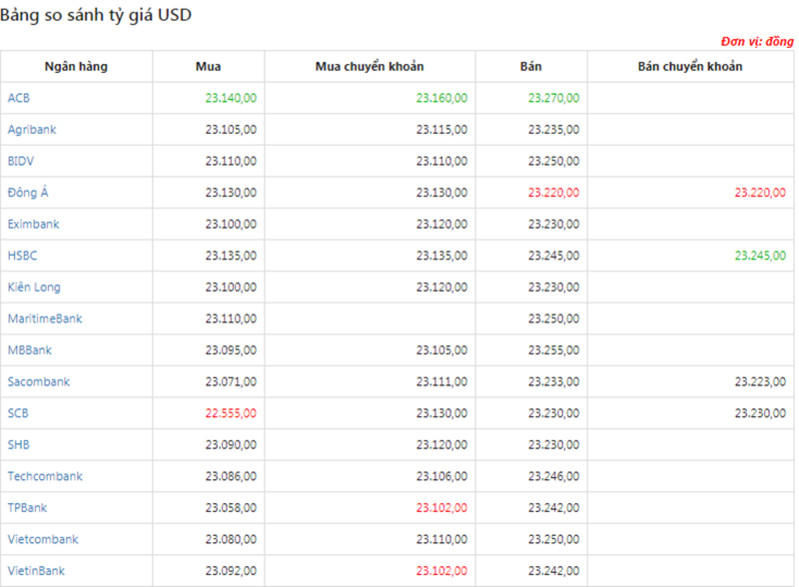This screenshot has width=799, height=587.
Task: Open the ACB bank link
Action: point(18,98)
